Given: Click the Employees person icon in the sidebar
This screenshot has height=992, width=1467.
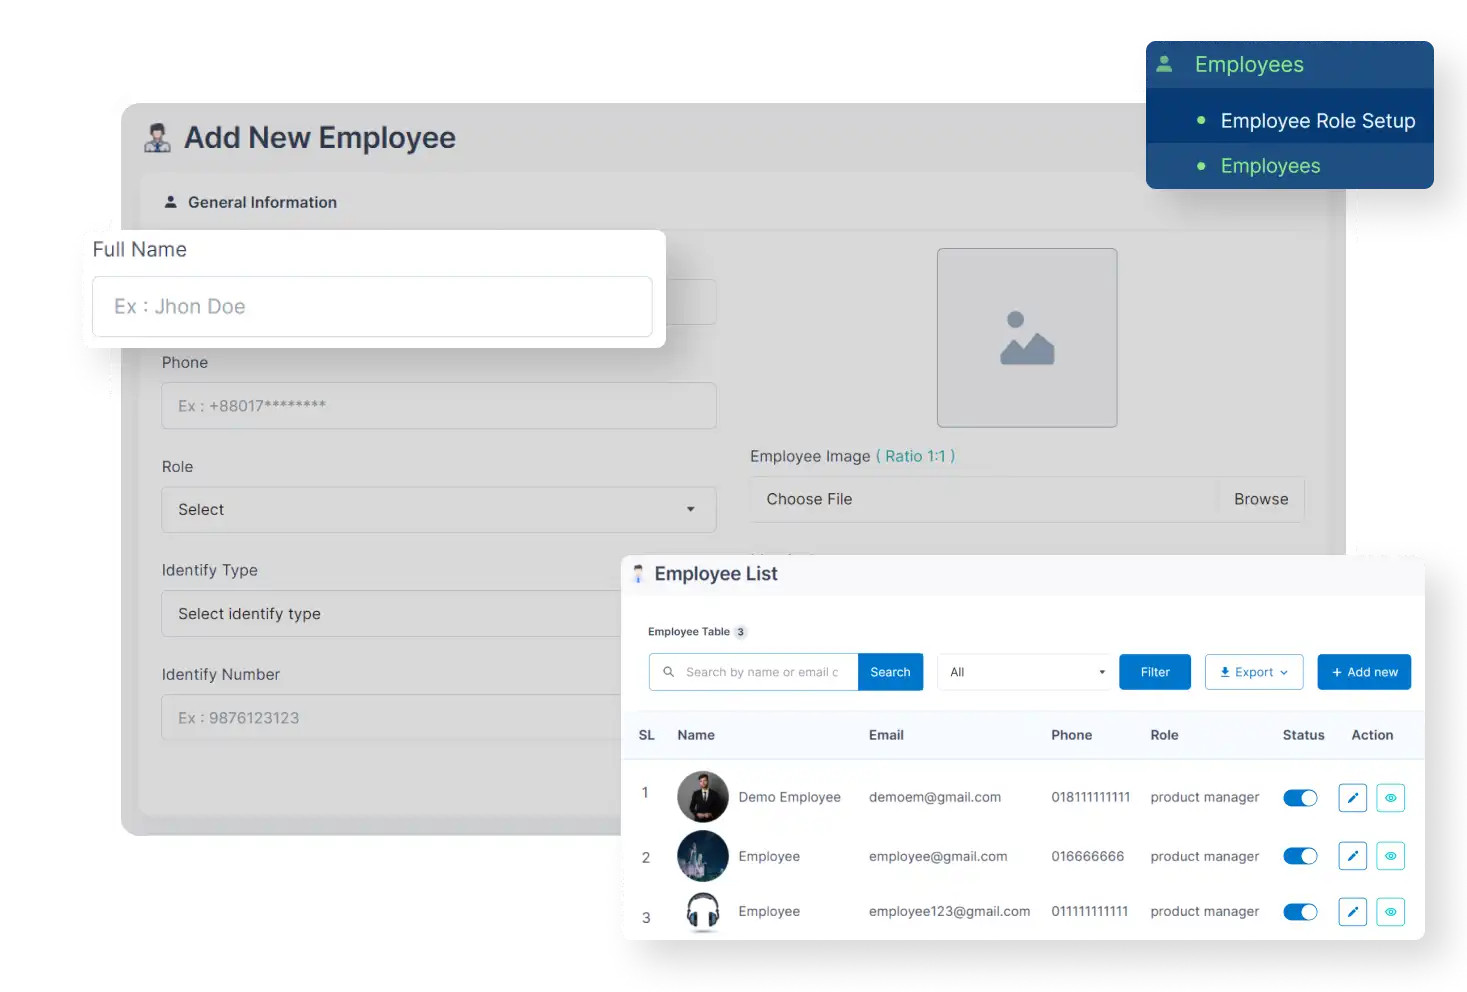Looking at the screenshot, I should 1163,63.
